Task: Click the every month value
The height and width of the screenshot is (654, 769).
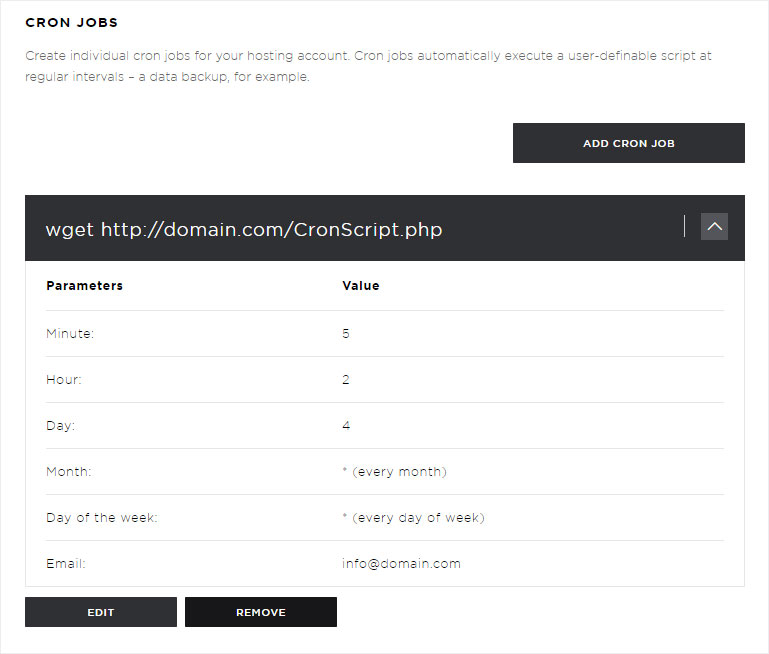Action: 394,472
